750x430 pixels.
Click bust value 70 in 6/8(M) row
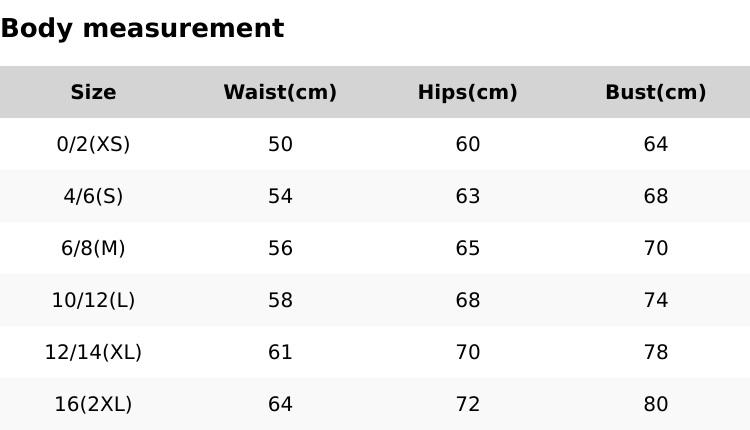[655, 249]
